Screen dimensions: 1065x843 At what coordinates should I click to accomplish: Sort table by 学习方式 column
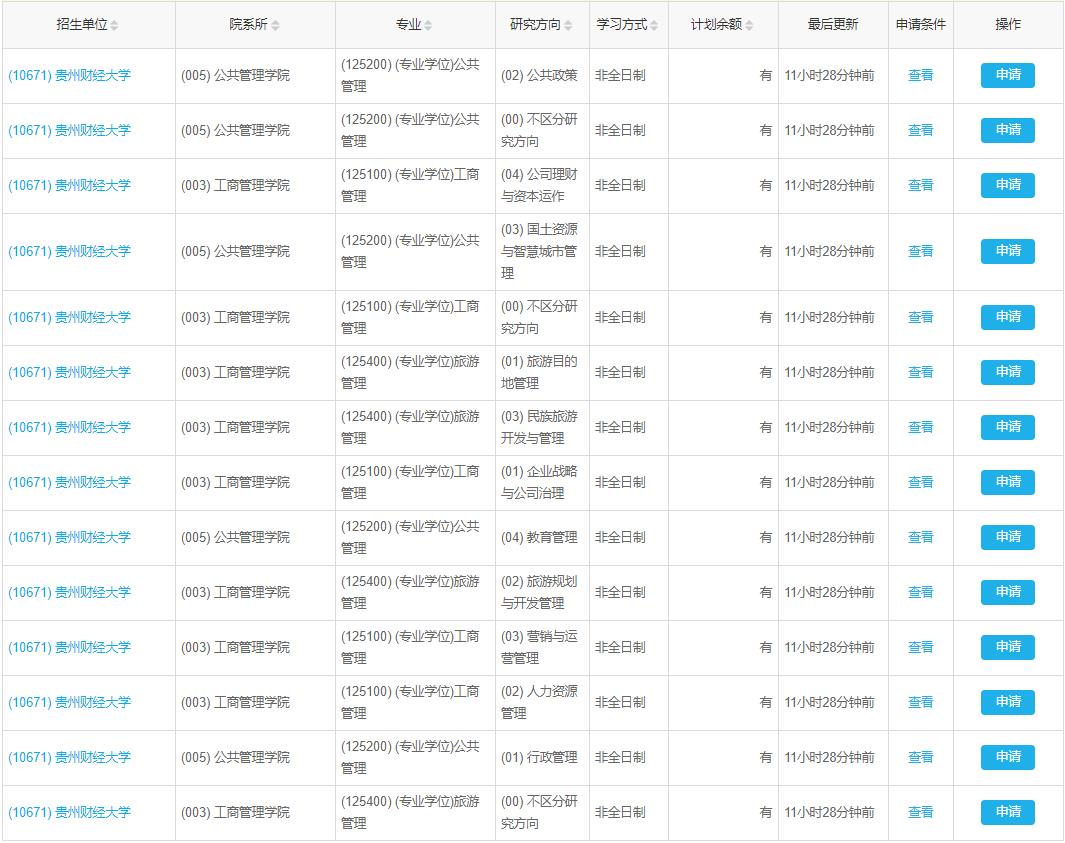(x=653, y=25)
